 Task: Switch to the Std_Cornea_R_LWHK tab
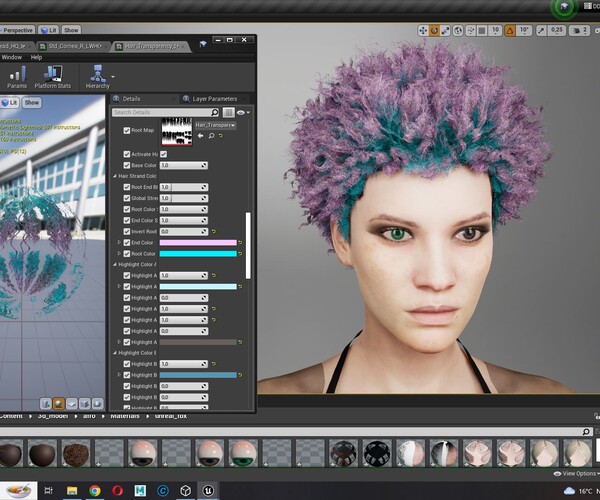coord(73,46)
